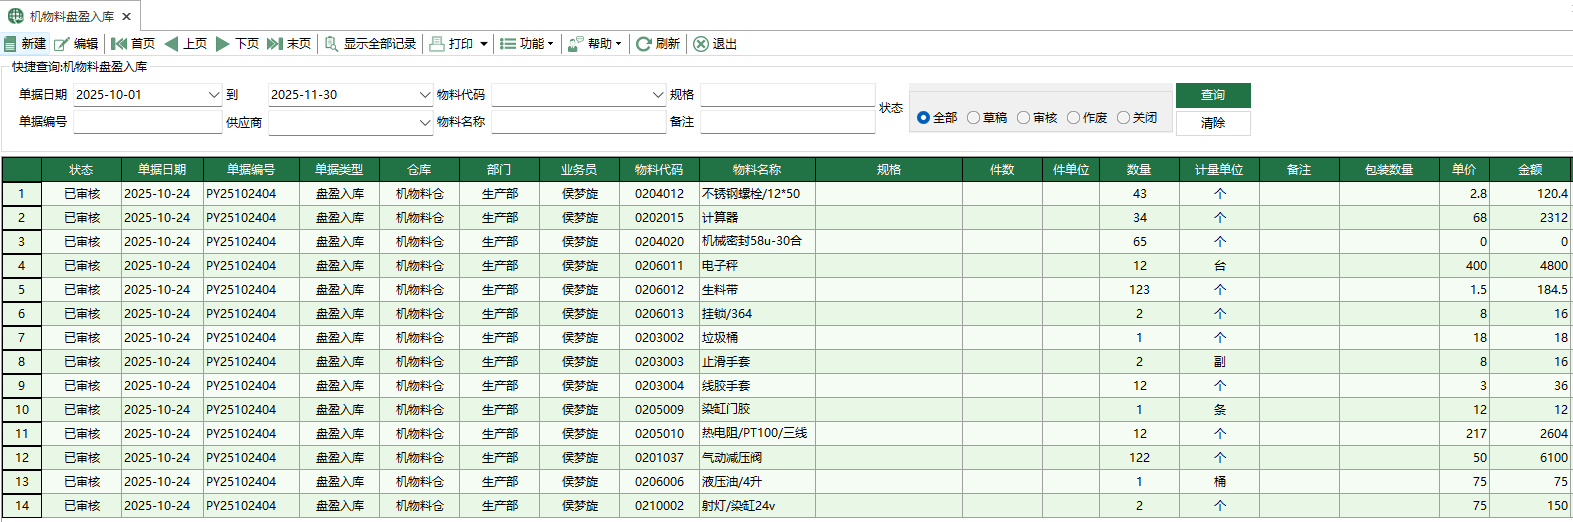Click 显示全部记录 to show all records
The image size is (1573, 522).
tap(370, 44)
